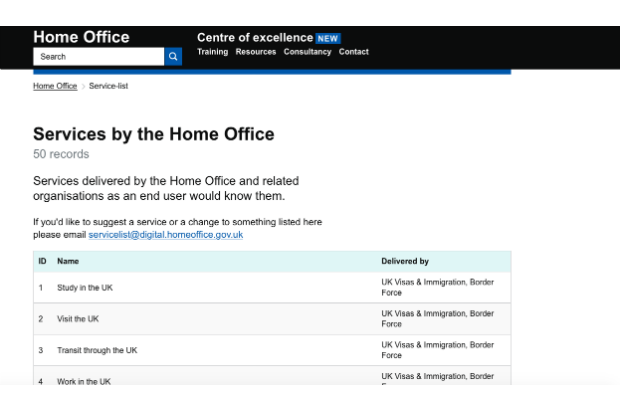Open the Study in the UK row
620x410 pixels.
272,287
